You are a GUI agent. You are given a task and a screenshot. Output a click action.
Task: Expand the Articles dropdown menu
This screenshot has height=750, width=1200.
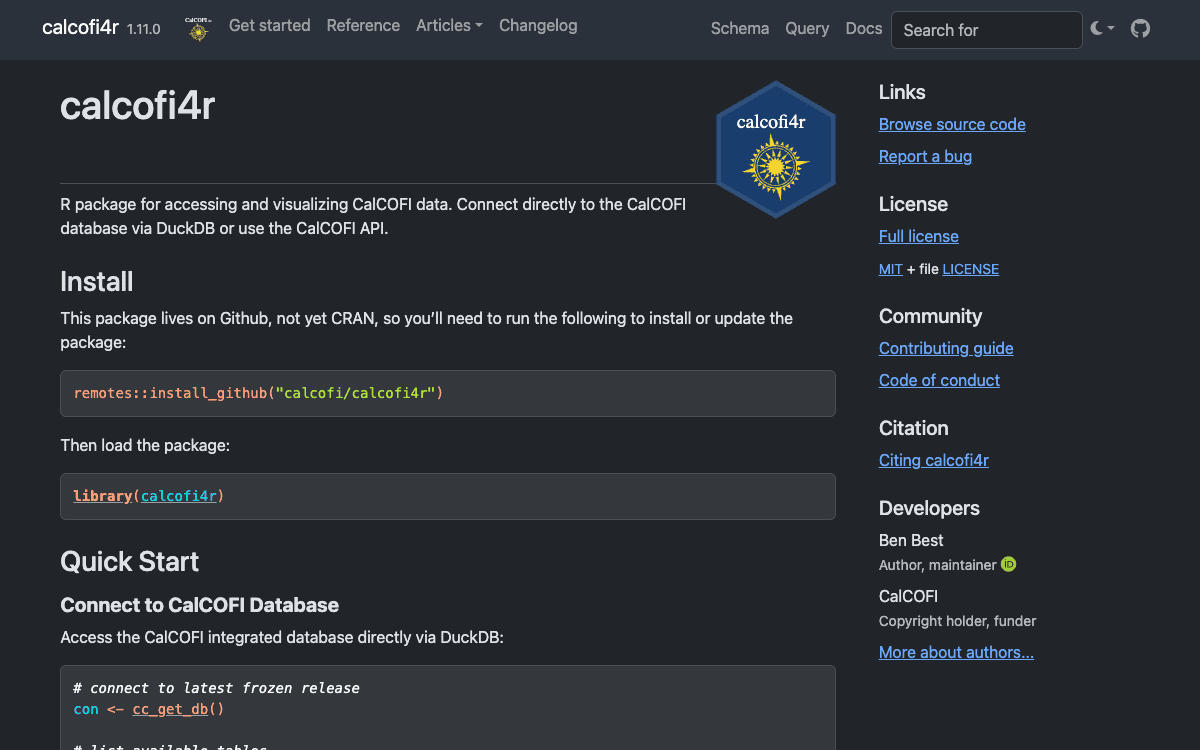click(x=449, y=26)
